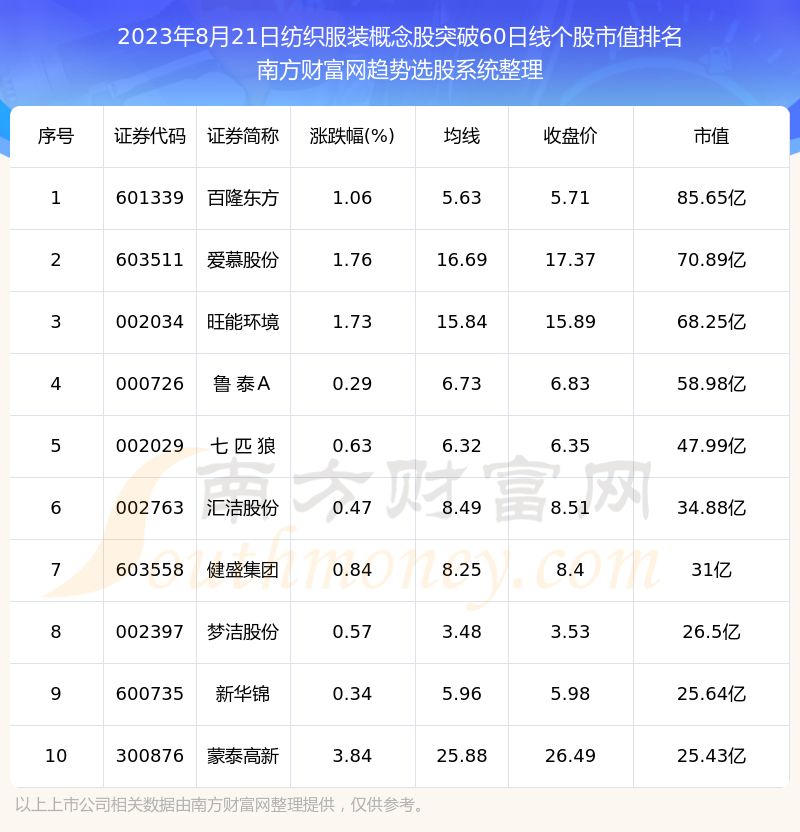800x832 pixels.
Task: Click market value 26.5亿
Action: click(711, 632)
